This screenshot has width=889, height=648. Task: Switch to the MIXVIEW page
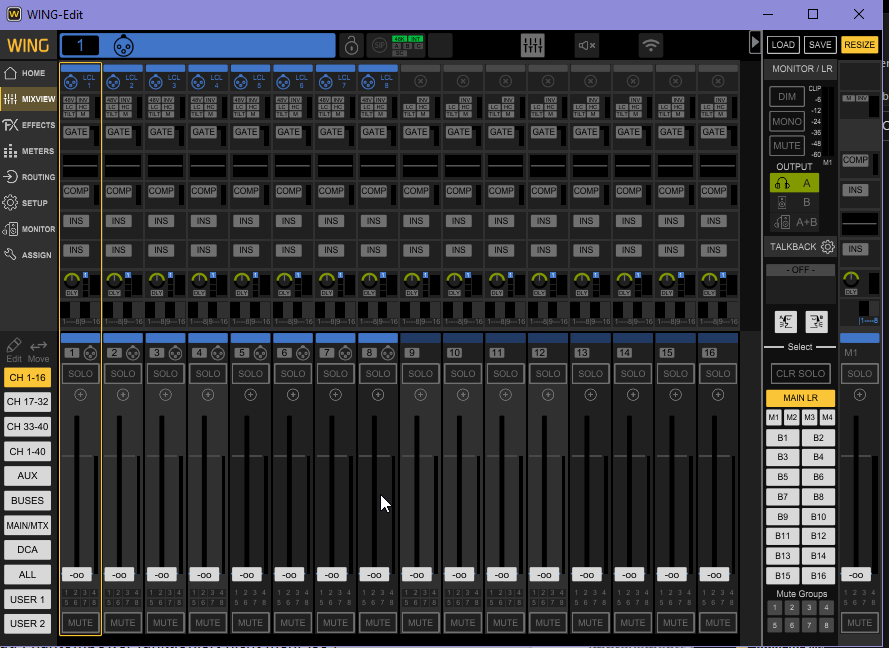(x=28, y=99)
